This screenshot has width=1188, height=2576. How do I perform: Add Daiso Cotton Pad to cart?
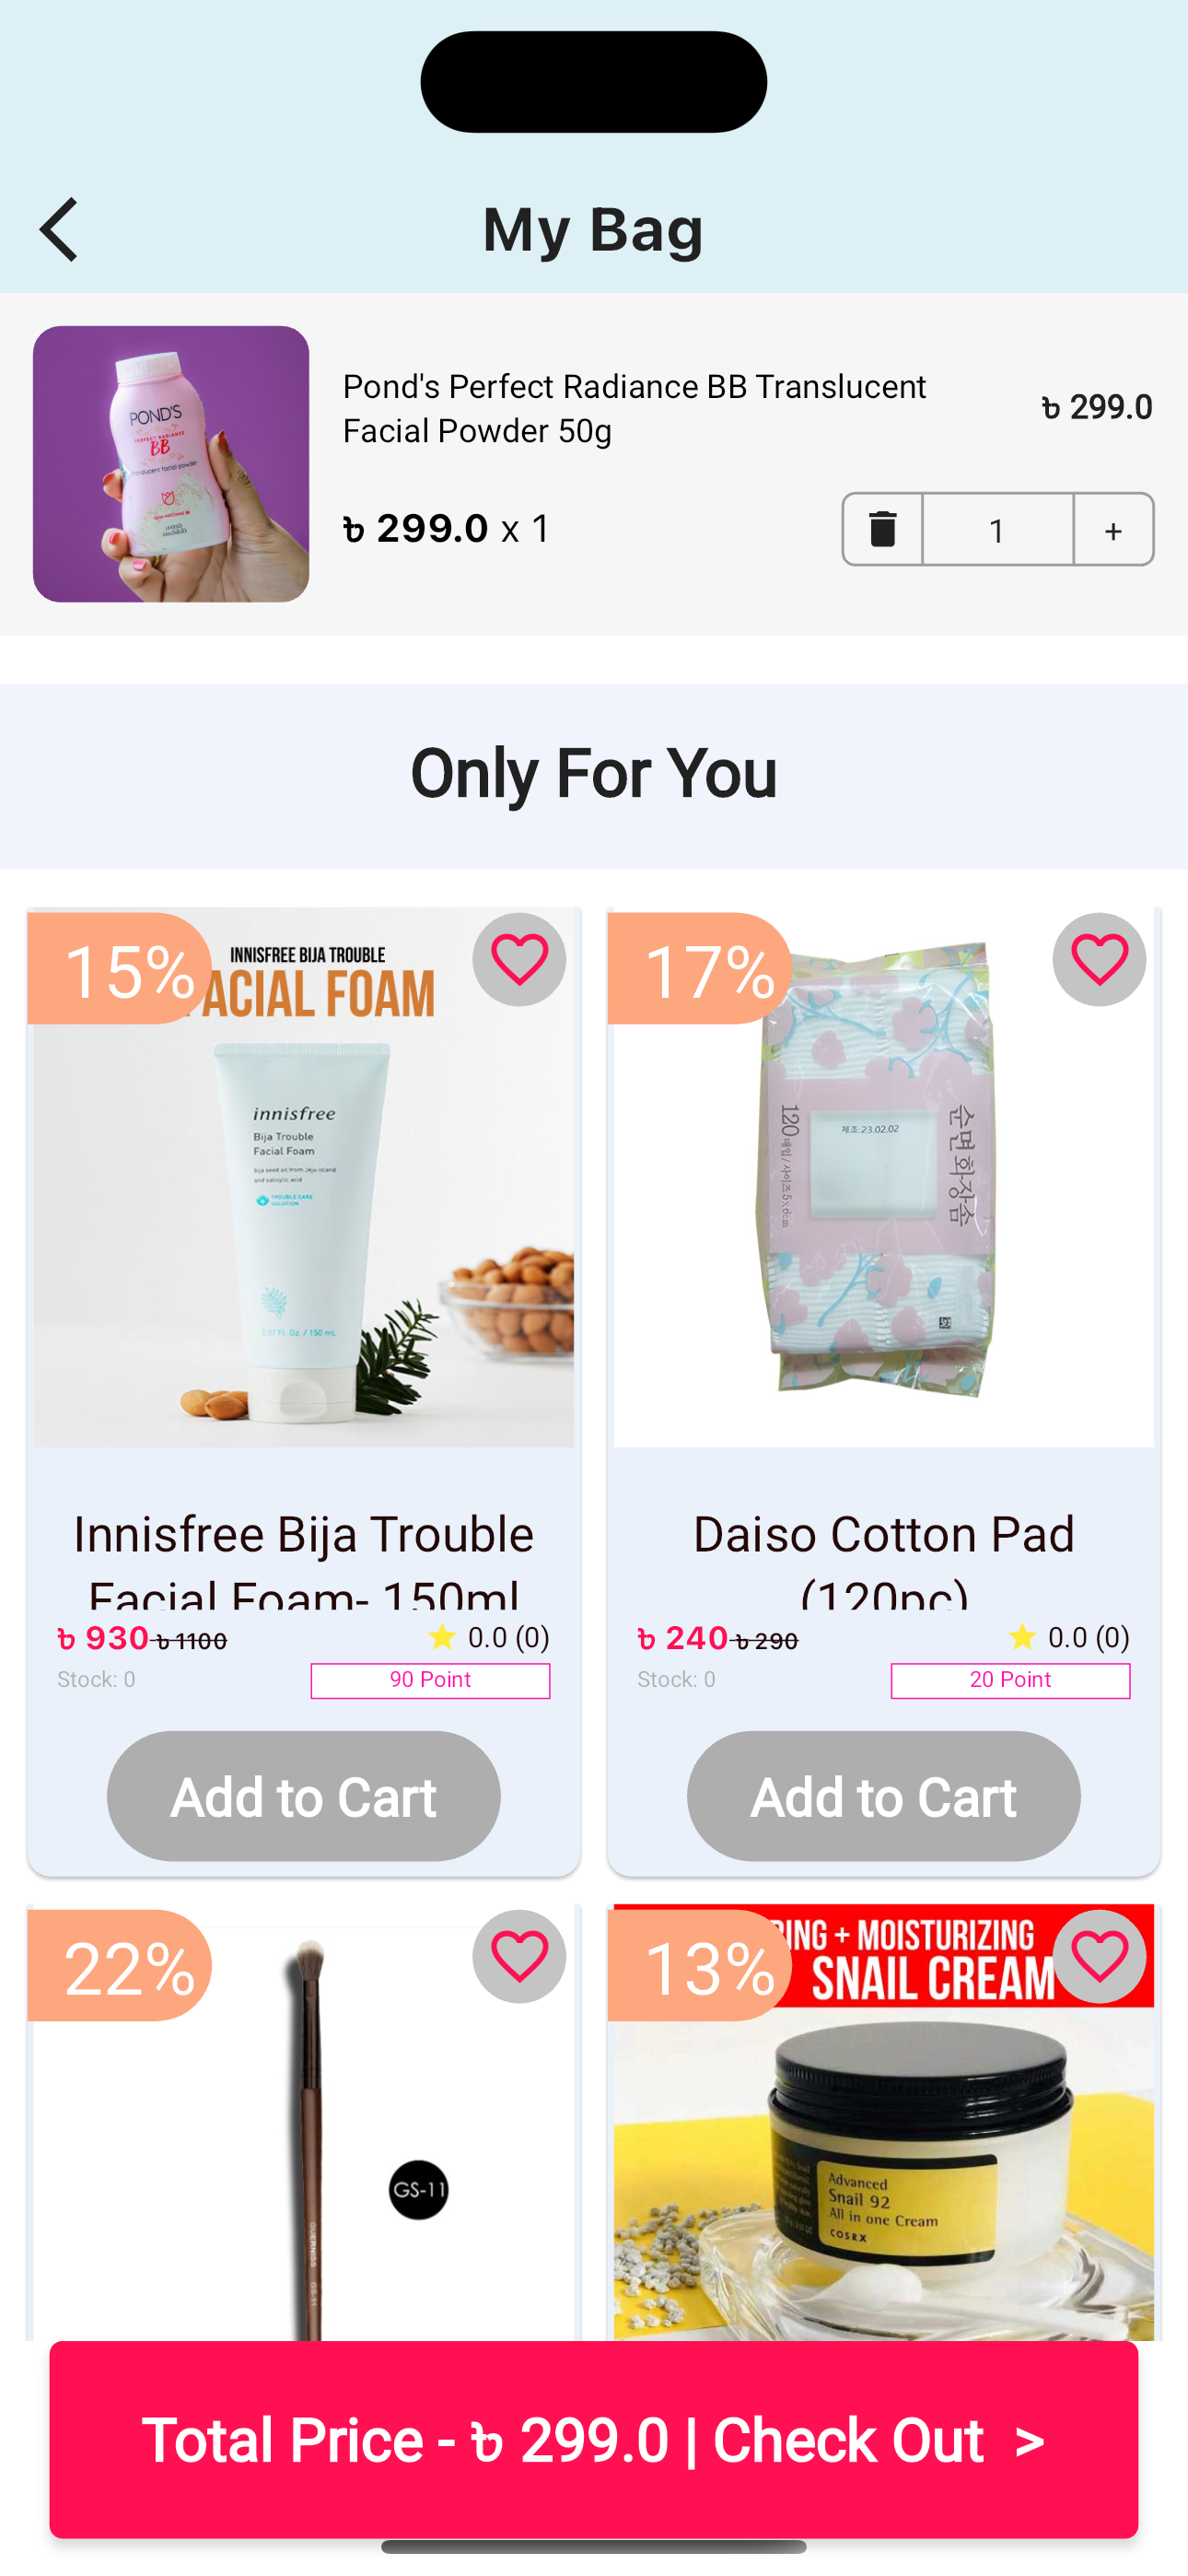883,1796
